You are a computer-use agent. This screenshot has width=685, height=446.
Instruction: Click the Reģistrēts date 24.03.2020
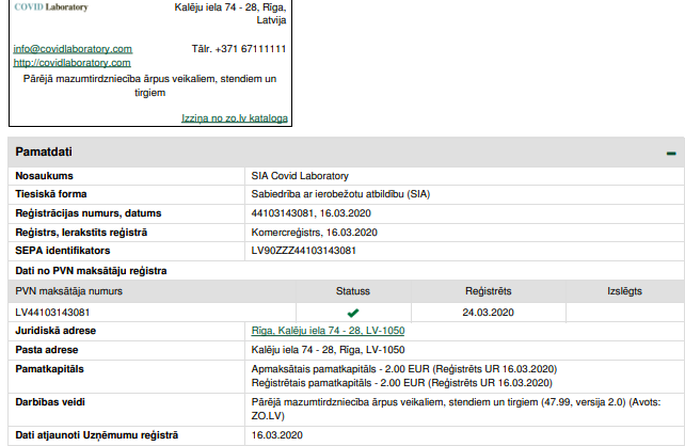[488, 313]
